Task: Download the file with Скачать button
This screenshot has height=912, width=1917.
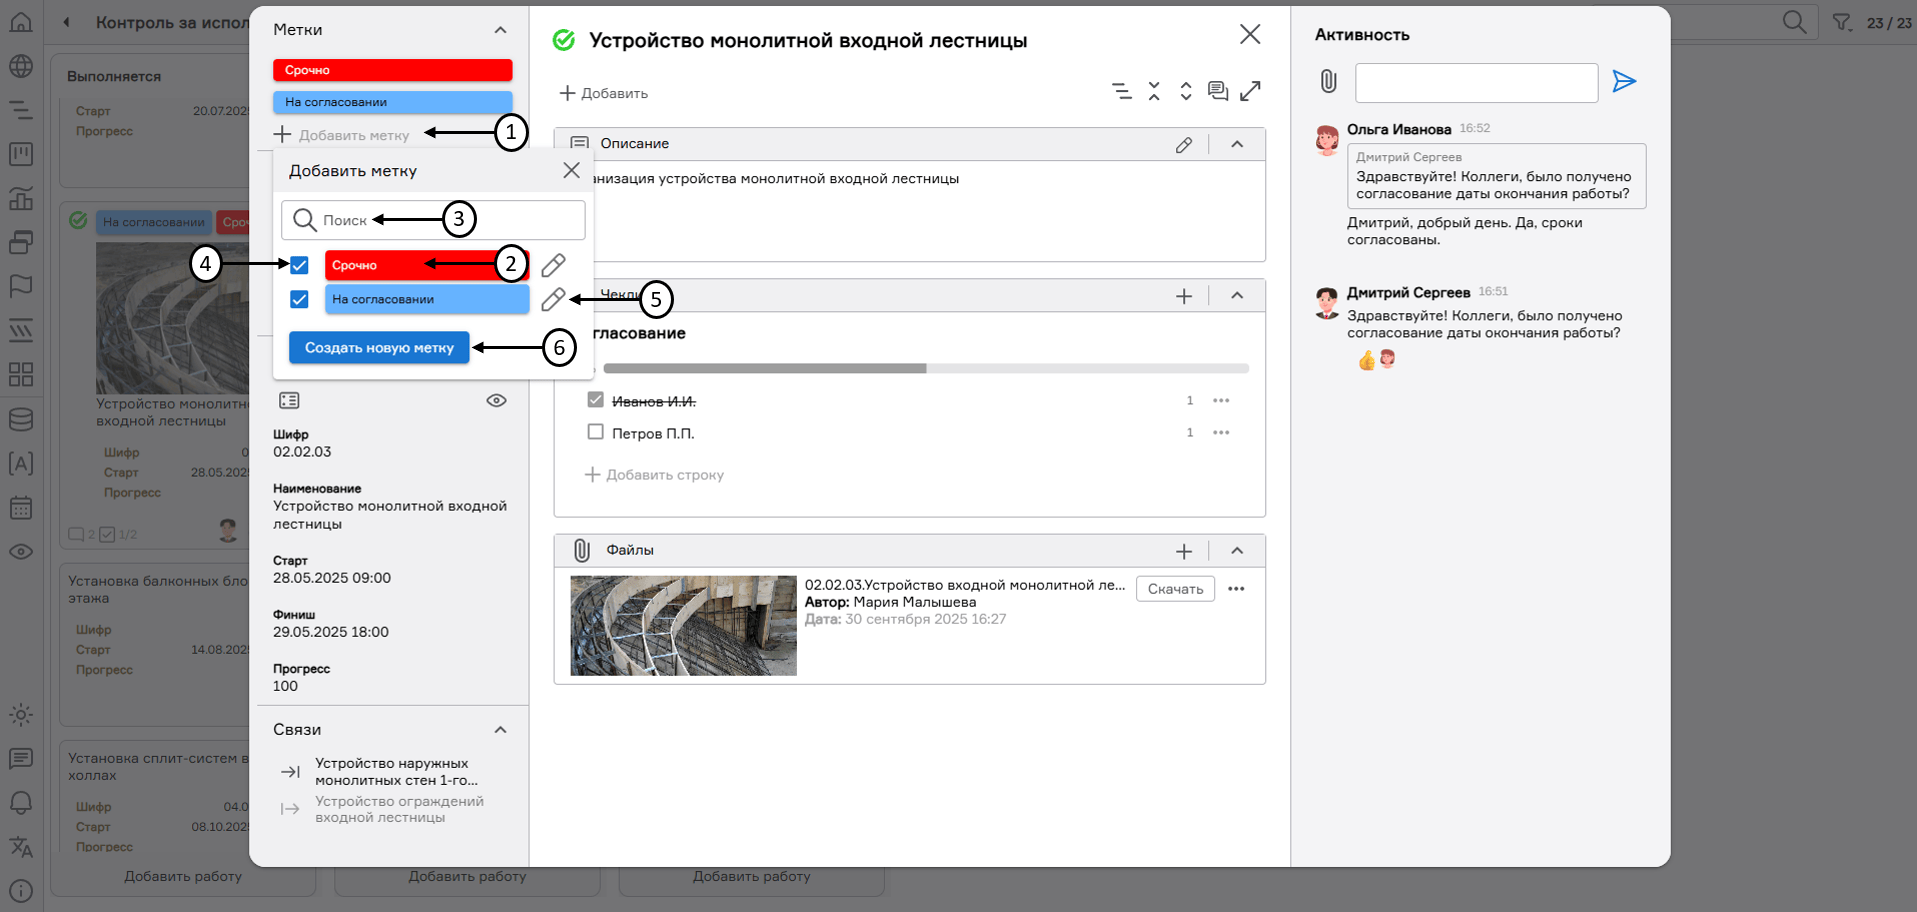Action: (x=1175, y=589)
